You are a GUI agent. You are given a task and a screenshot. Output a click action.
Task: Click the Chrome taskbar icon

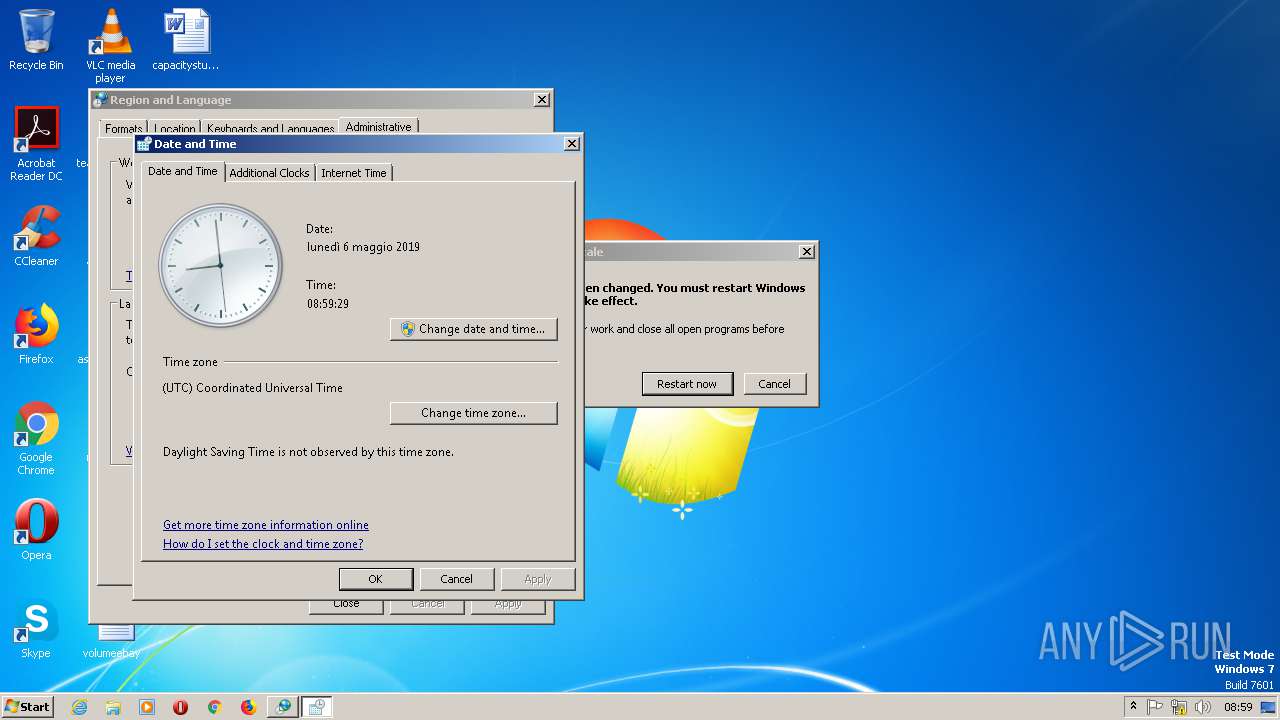(x=214, y=707)
